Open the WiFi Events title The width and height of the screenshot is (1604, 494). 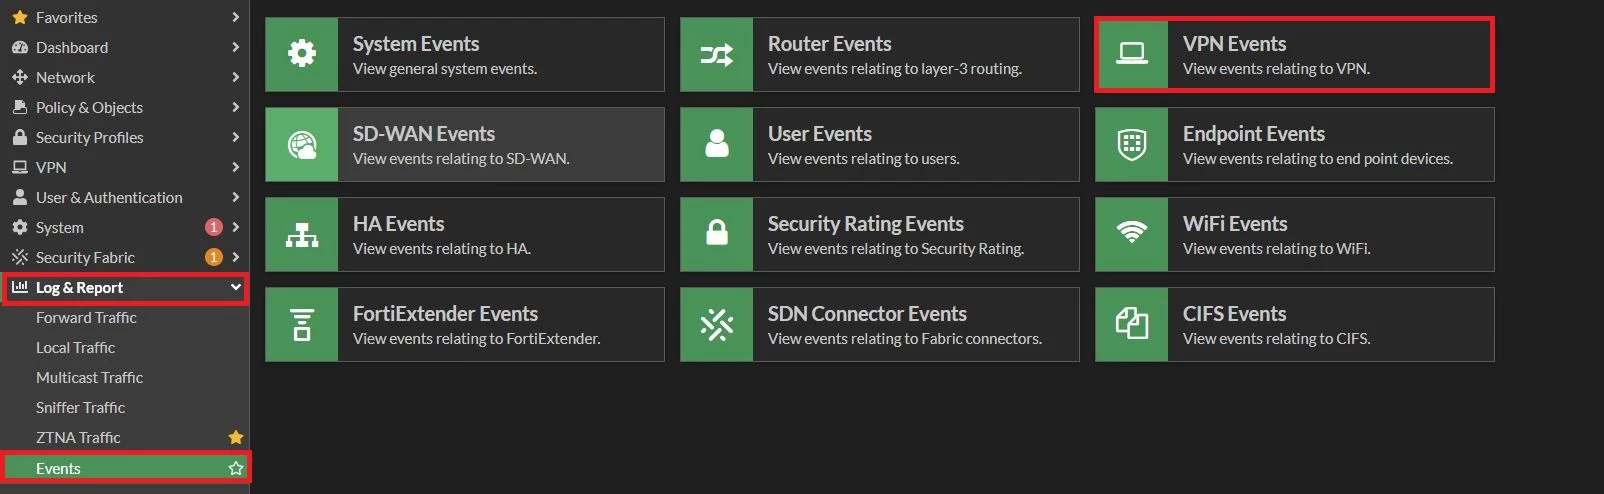(x=1235, y=224)
